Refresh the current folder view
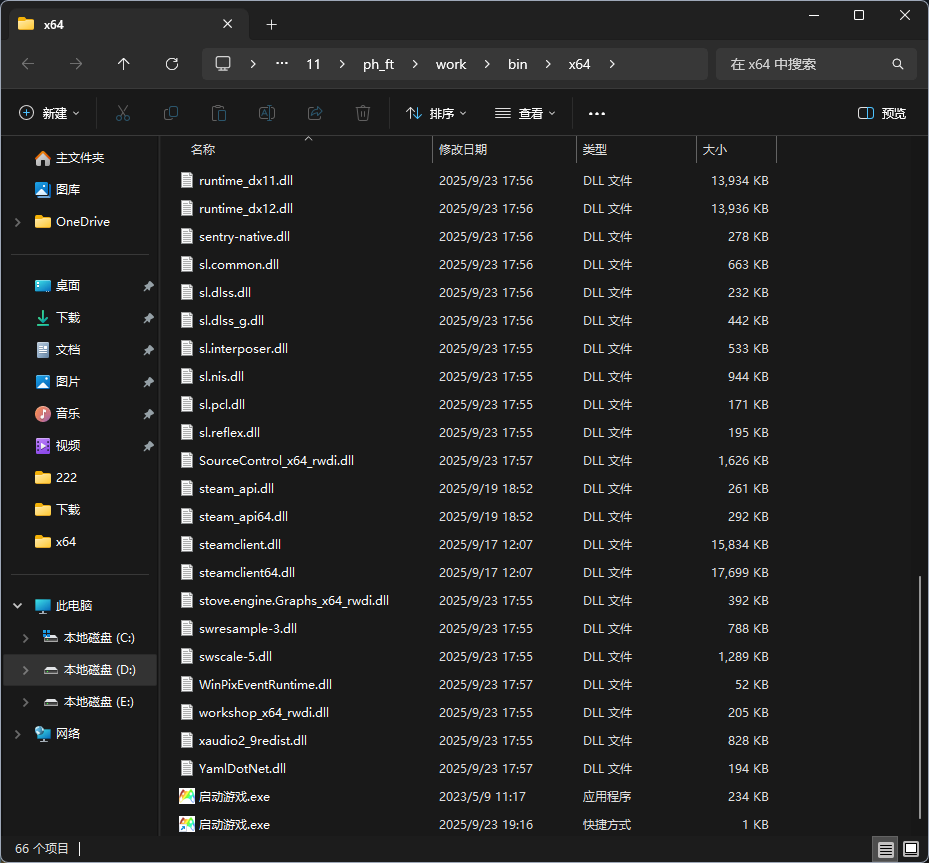 click(x=172, y=64)
